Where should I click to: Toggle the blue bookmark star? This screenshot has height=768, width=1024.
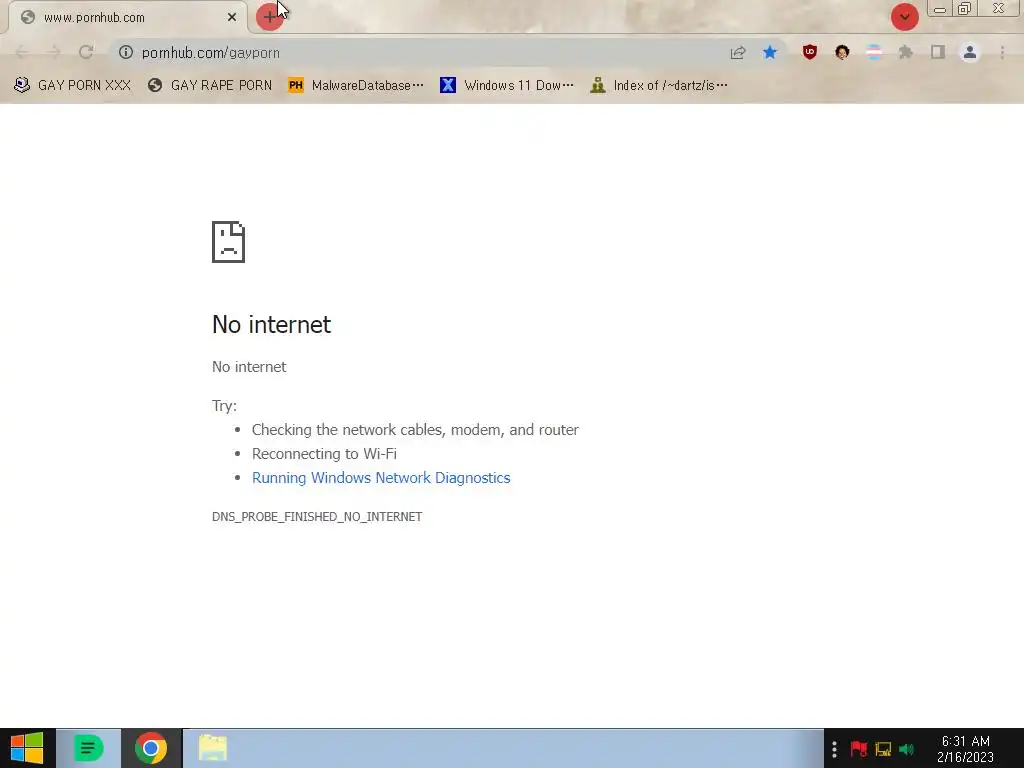(x=770, y=52)
